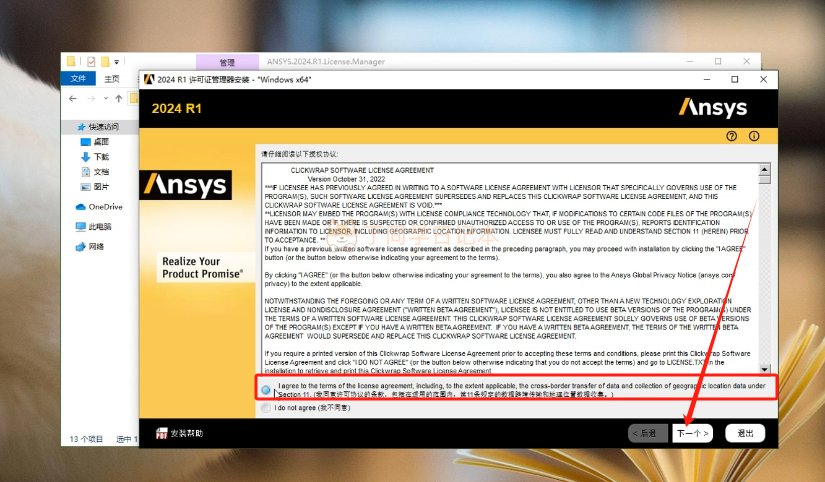Viewport: 825px width, 482px height.
Task: Open the 主页 tab in File Explorer
Action: tap(112, 78)
